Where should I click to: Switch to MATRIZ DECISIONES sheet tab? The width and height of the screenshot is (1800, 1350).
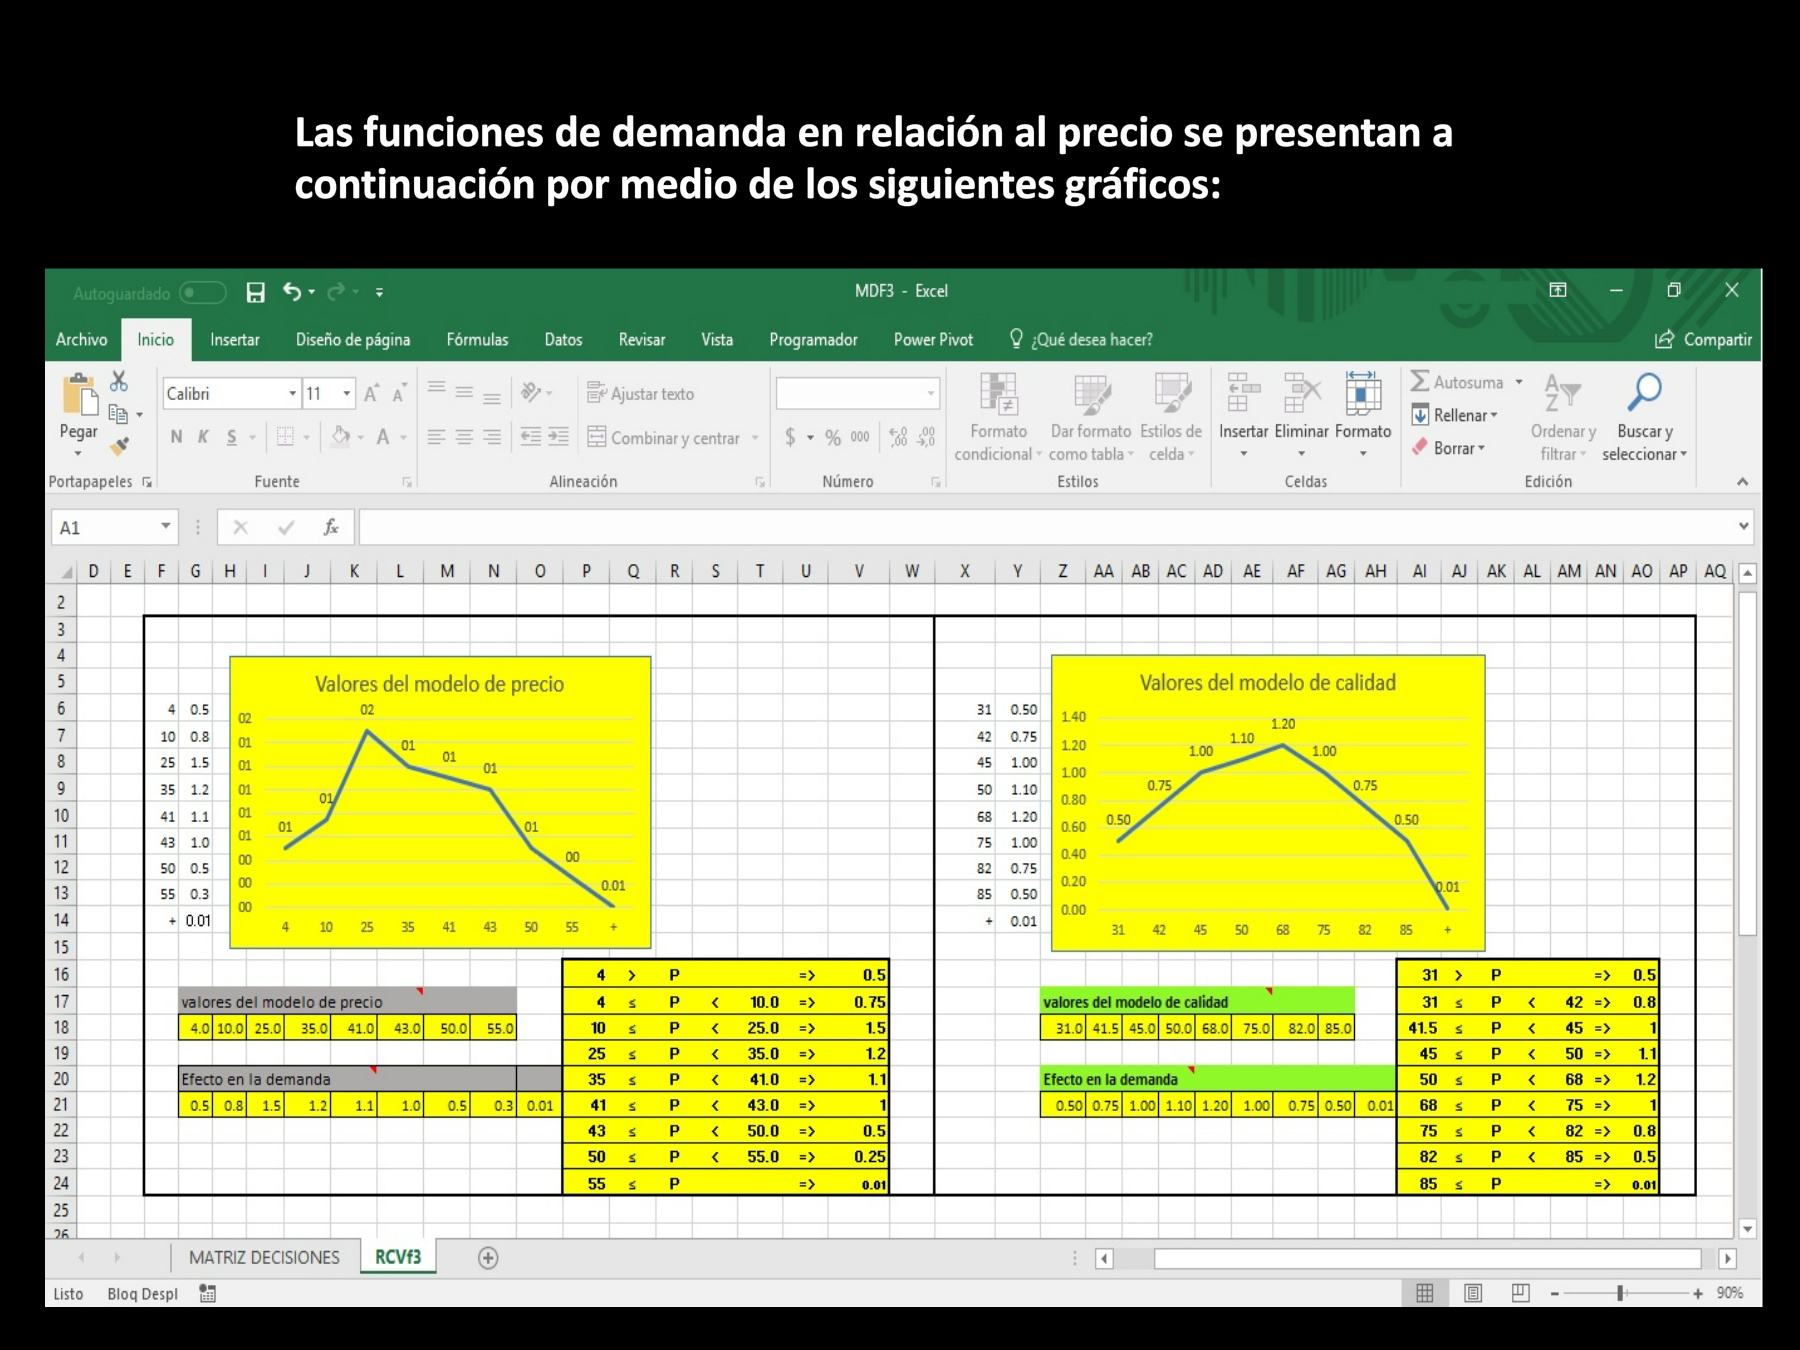264,1258
